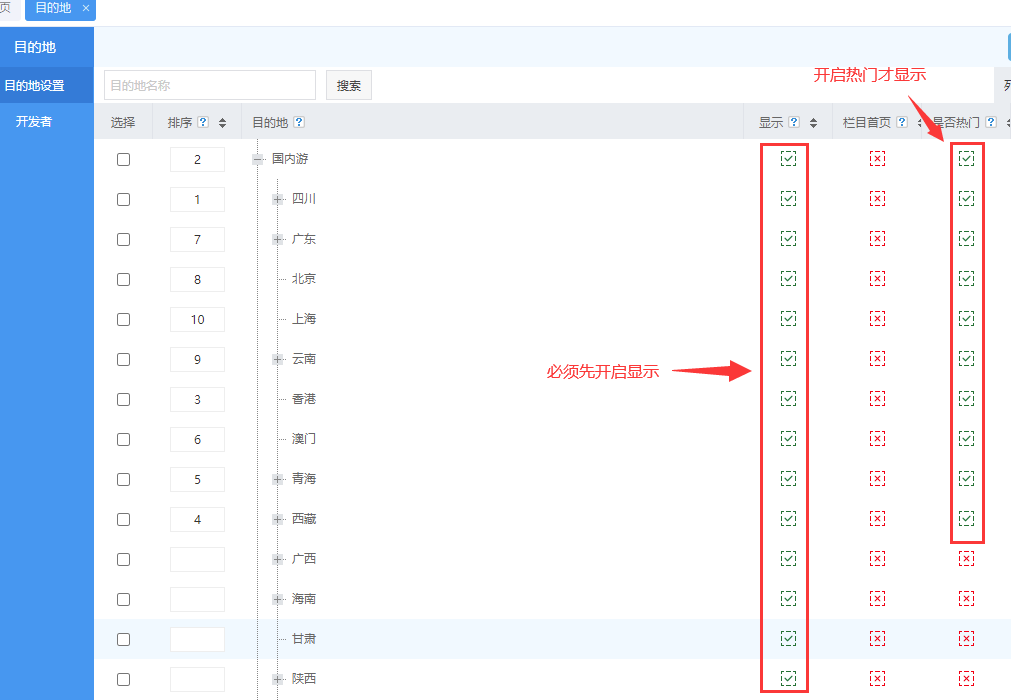Click the 目的地名称 search input field
Screen dimensions: 1011x700
pos(210,86)
